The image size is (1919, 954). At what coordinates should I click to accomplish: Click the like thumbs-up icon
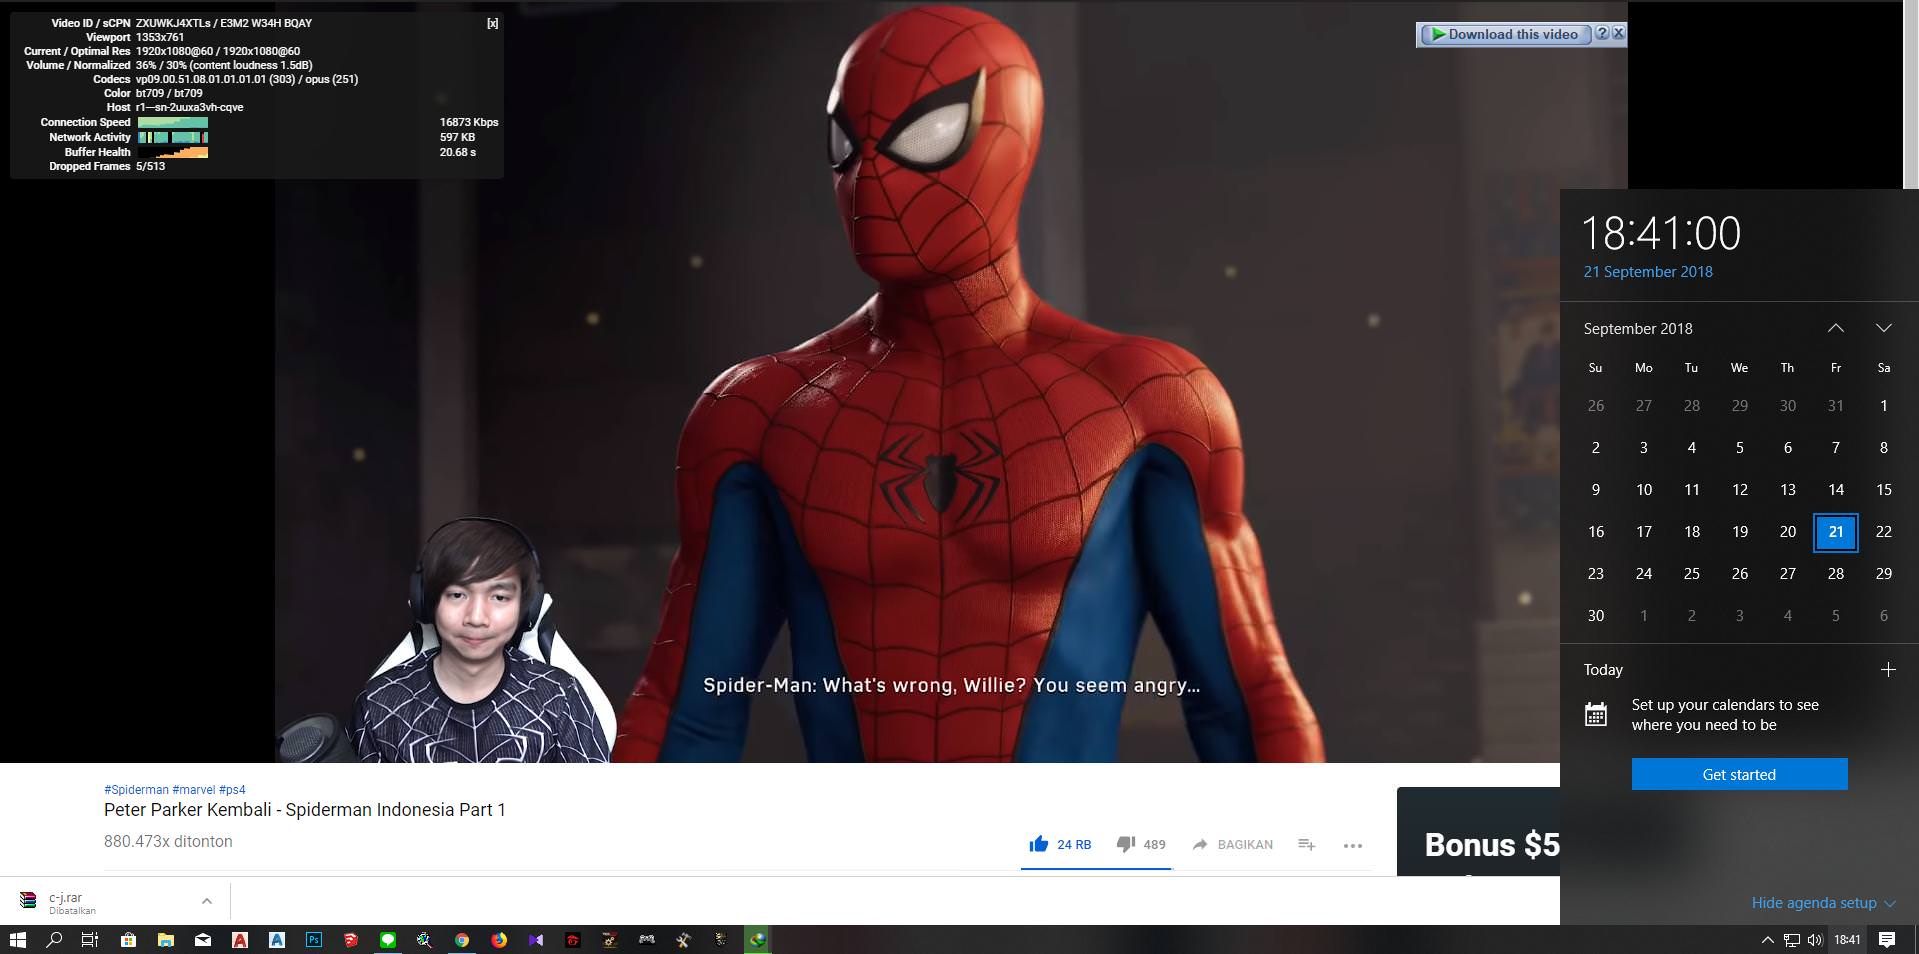point(1038,844)
